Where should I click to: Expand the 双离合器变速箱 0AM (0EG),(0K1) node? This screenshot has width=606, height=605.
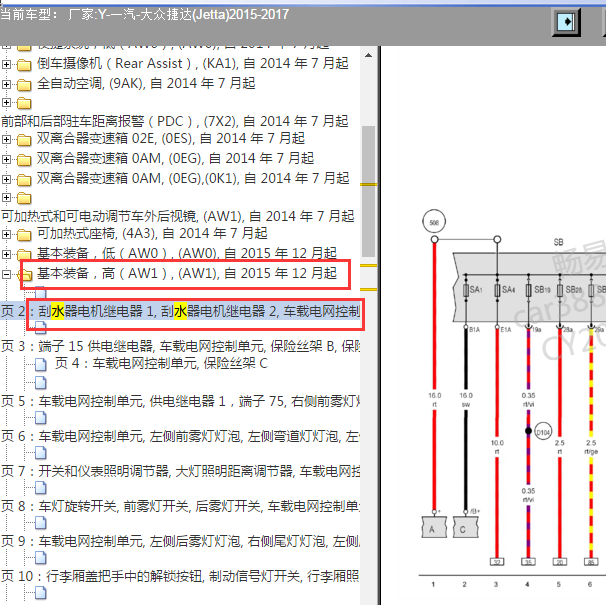(6, 179)
